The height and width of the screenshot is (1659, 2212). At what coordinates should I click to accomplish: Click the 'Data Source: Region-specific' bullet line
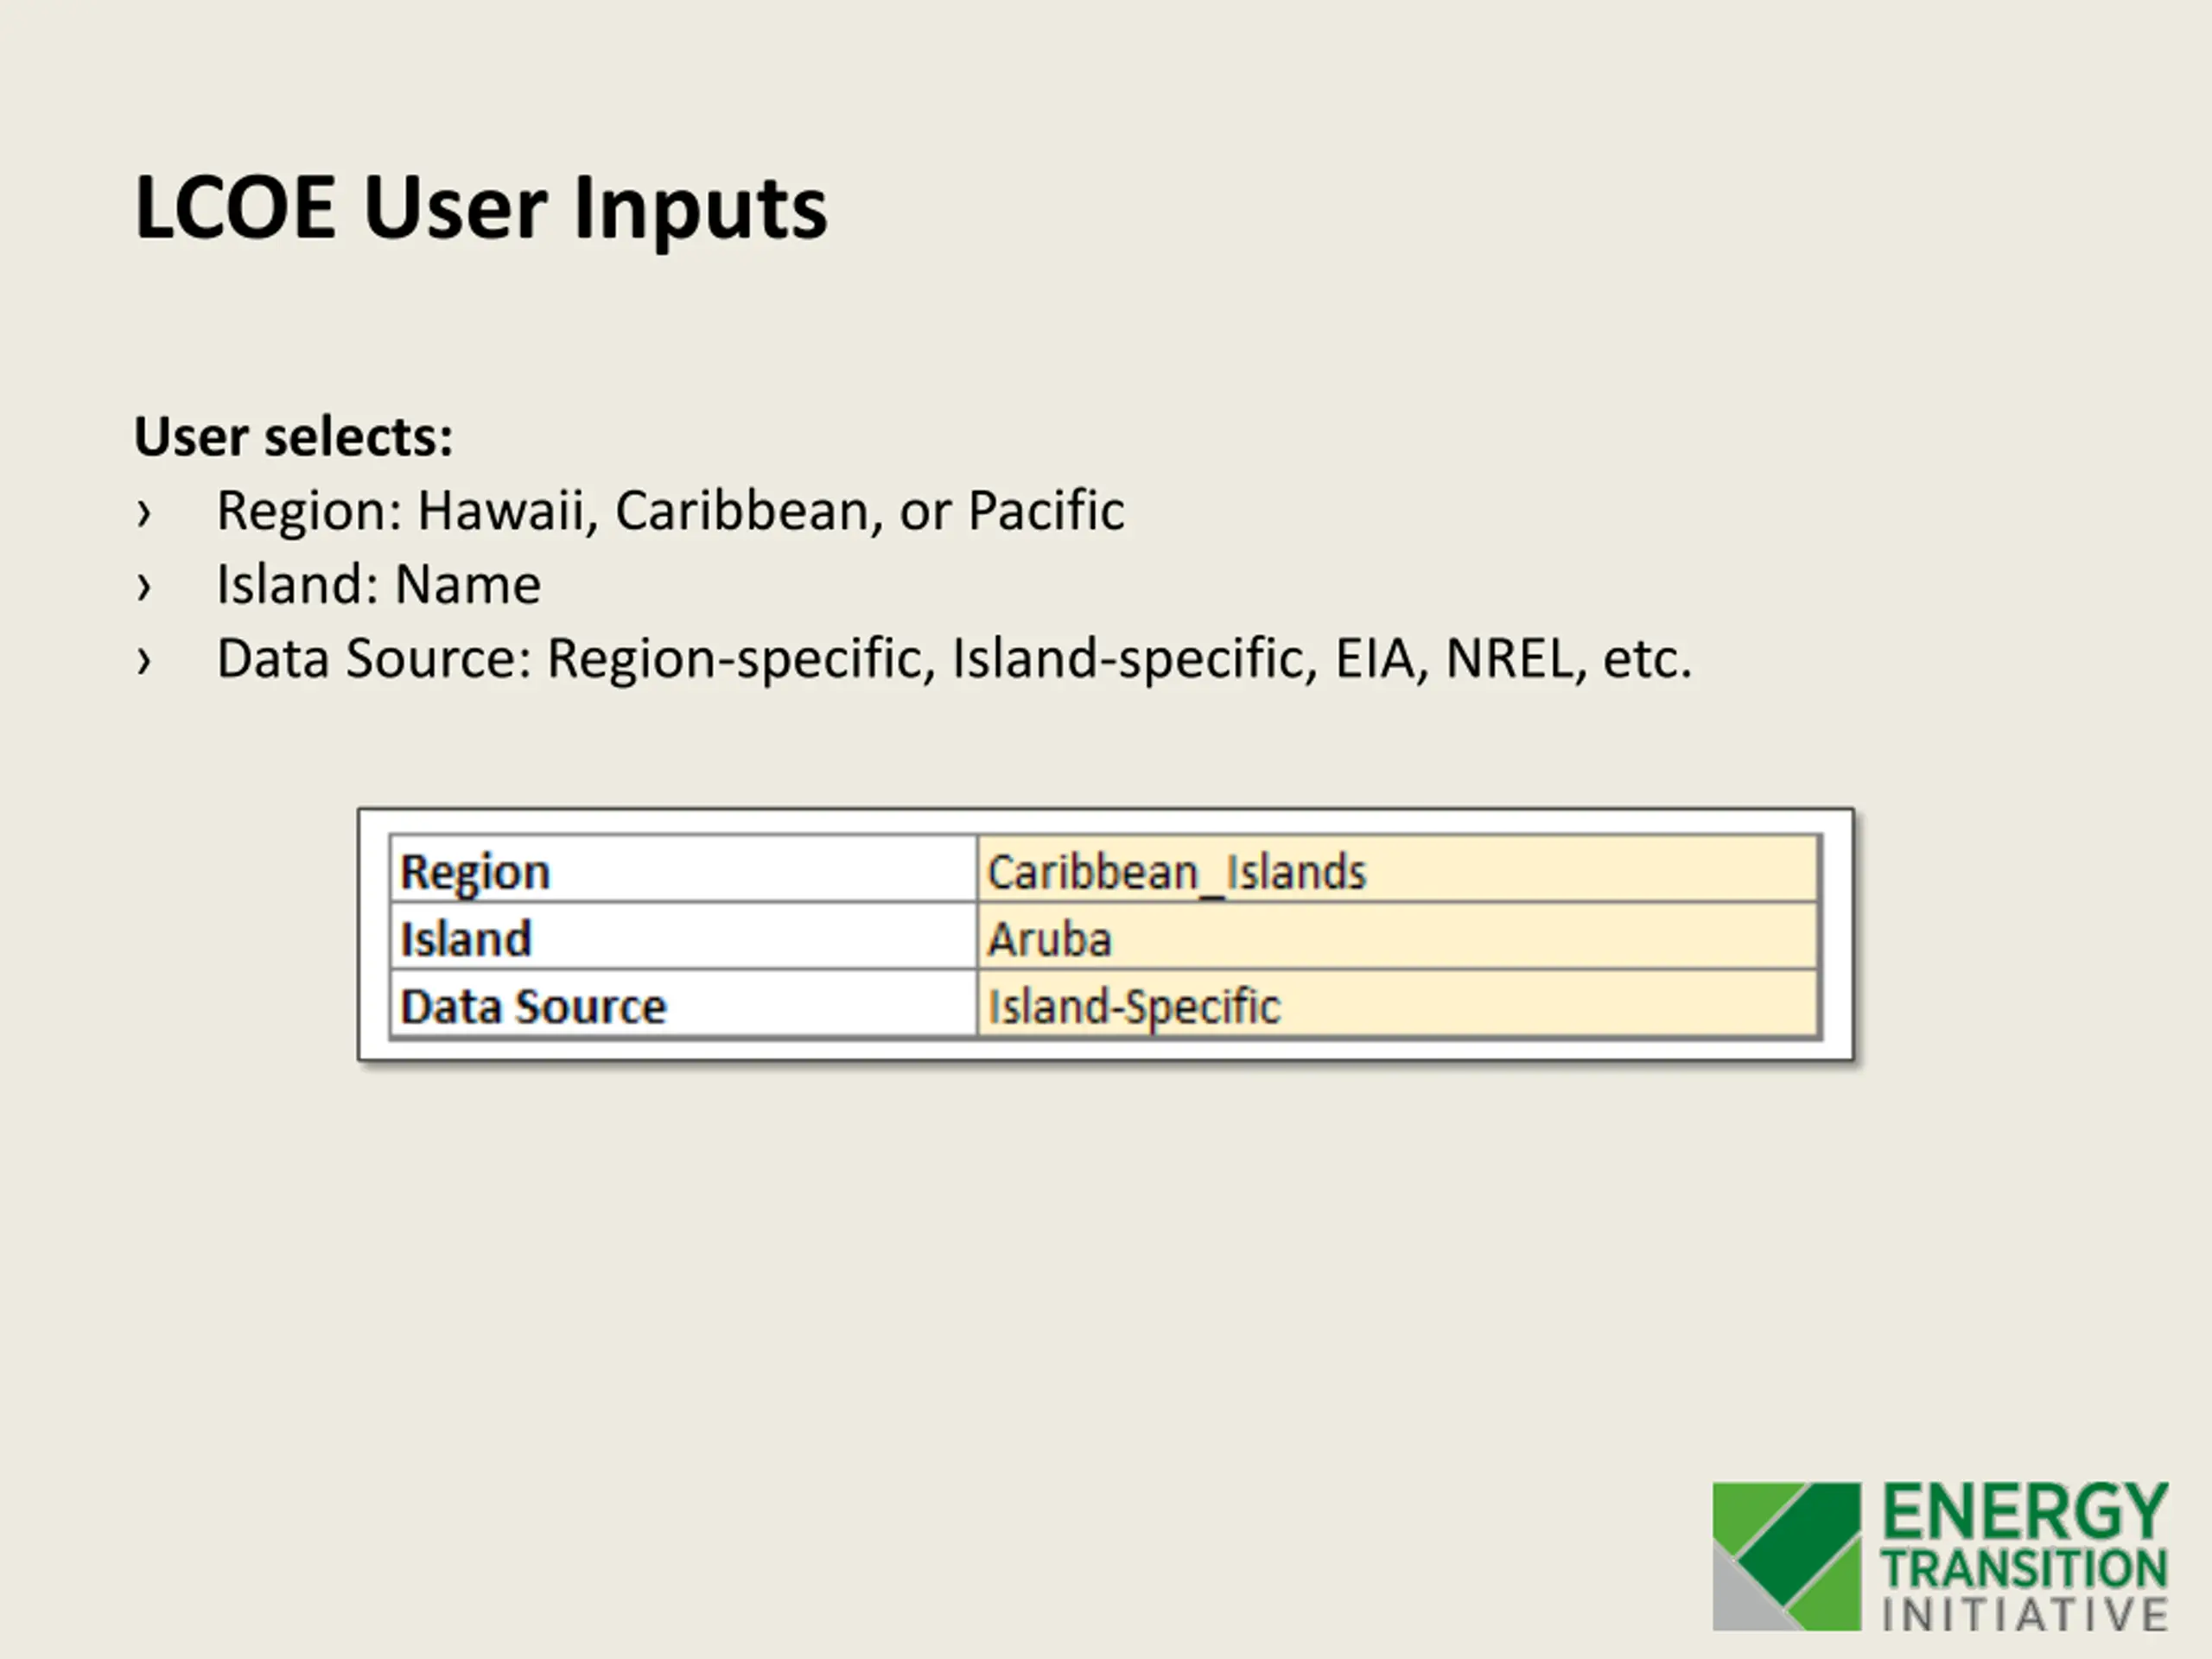[x=954, y=659]
